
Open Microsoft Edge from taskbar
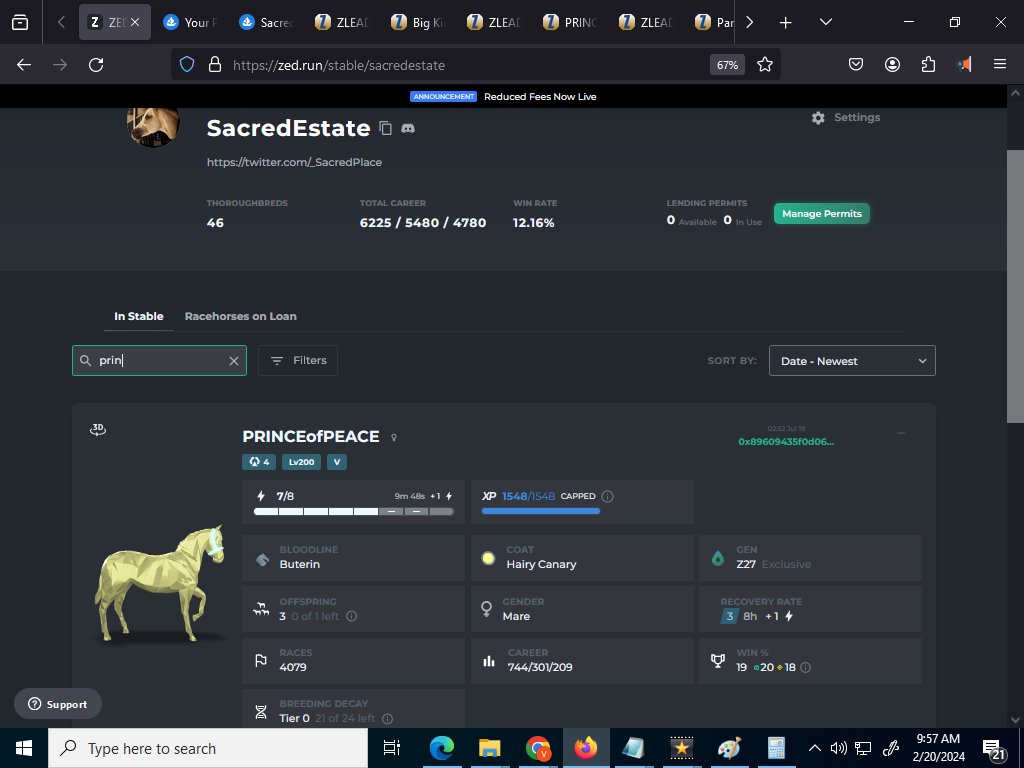441,748
